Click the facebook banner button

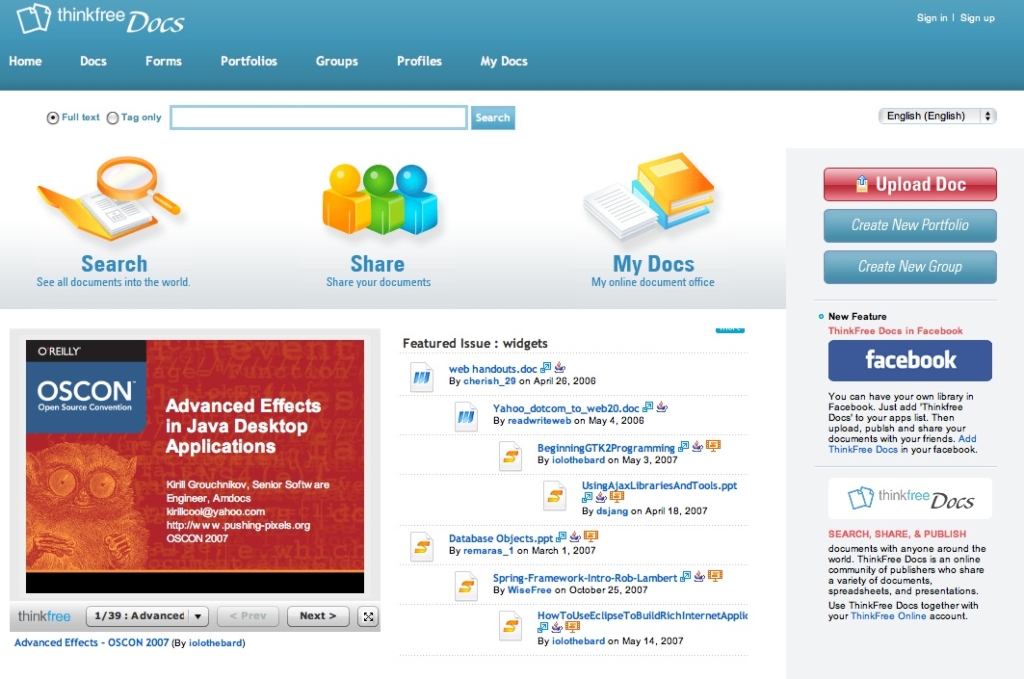pyautogui.click(x=910, y=360)
